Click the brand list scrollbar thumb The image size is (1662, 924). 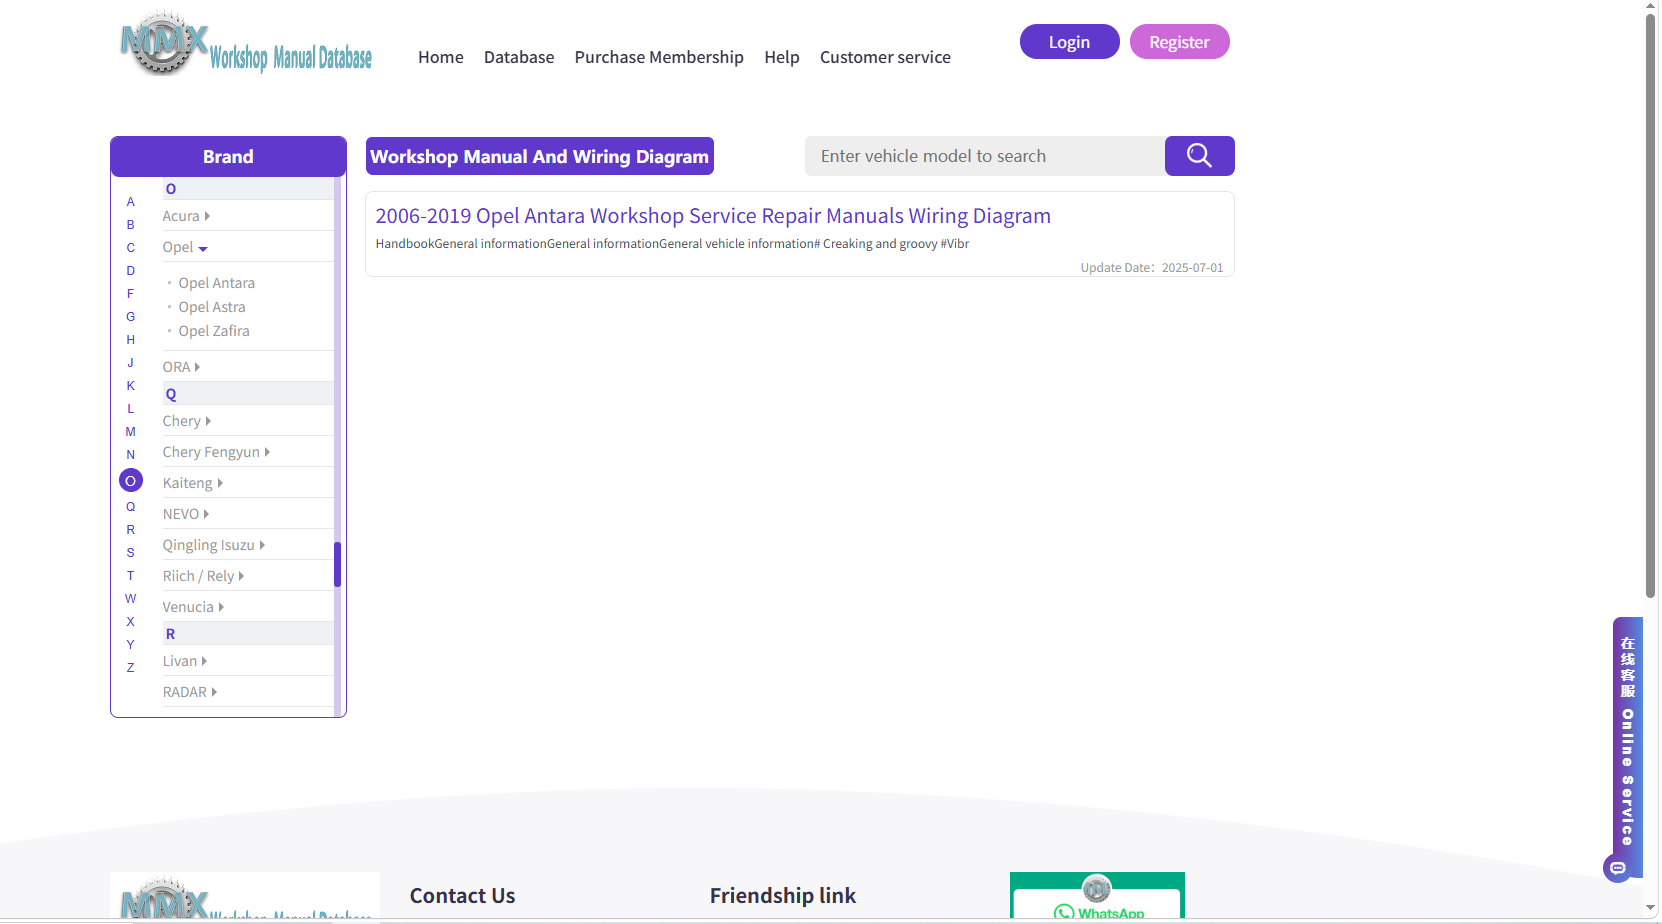pyautogui.click(x=337, y=564)
